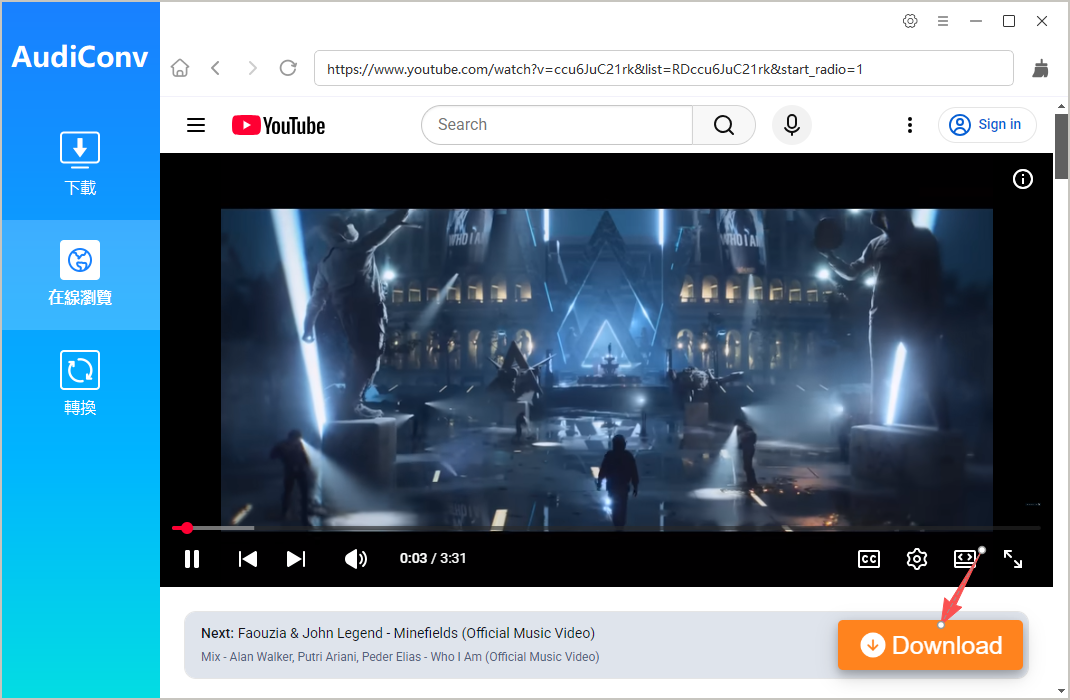1070x700 pixels.
Task: Click the page vertical scrollbar thumb
Action: coord(1061,146)
